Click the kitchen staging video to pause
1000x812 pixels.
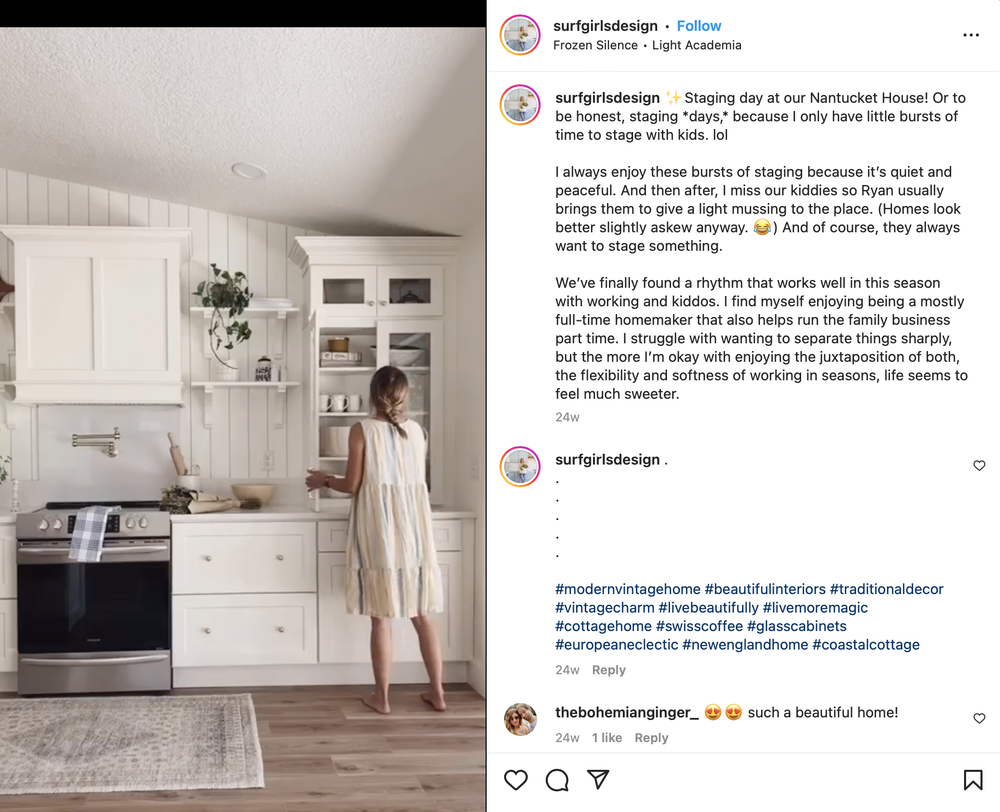(x=243, y=419)
